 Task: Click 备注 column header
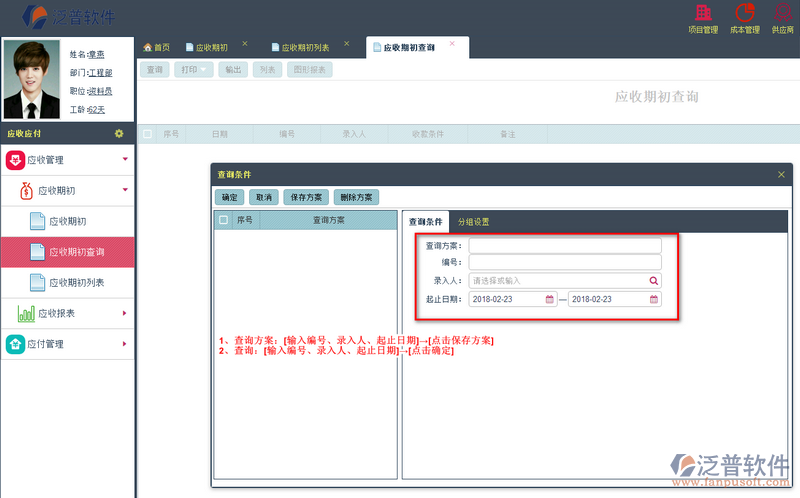point(508,134)
